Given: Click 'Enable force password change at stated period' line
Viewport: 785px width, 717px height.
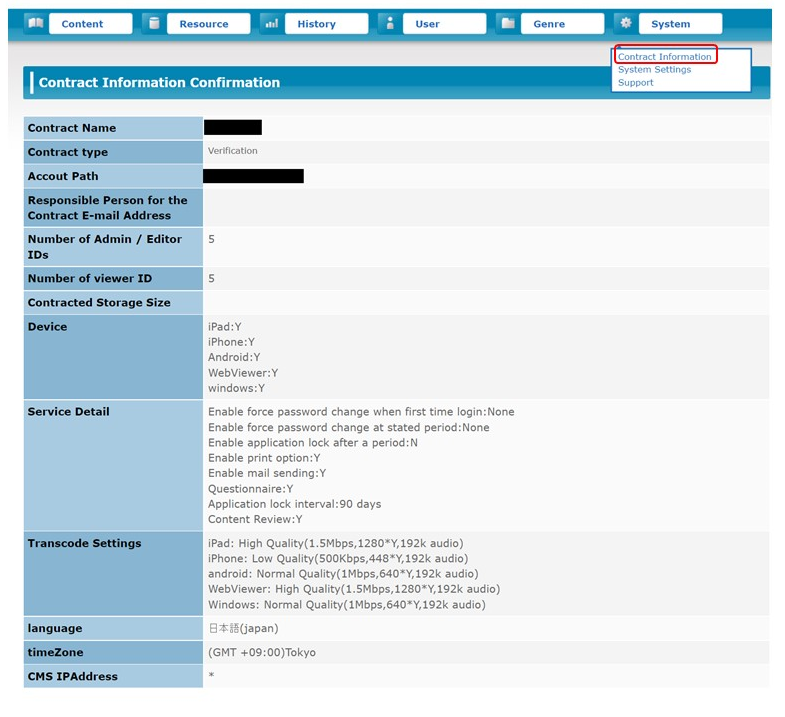Looking at the screenshot, I should pos(348,427).
